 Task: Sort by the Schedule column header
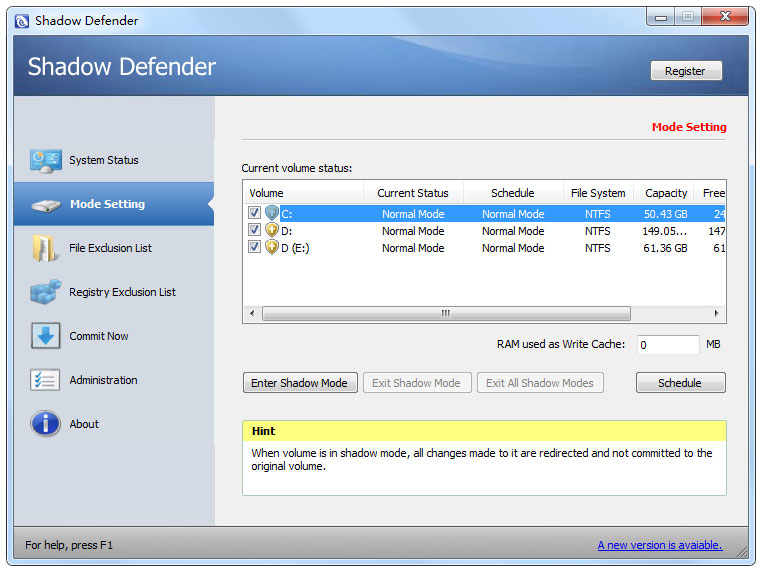513,193
